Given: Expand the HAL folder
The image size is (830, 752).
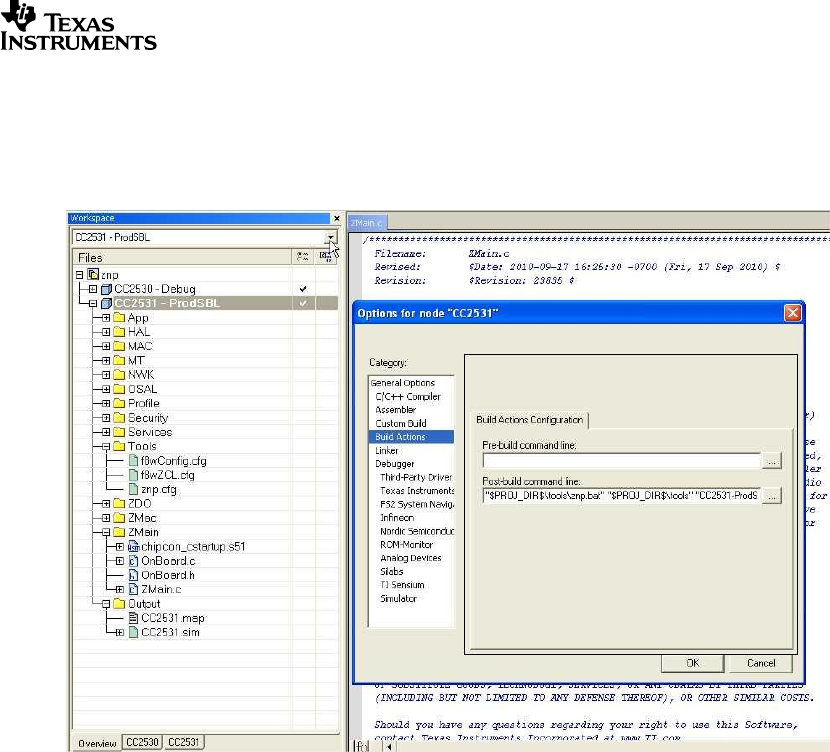Looking at the screenshot, I should [106, 332].
